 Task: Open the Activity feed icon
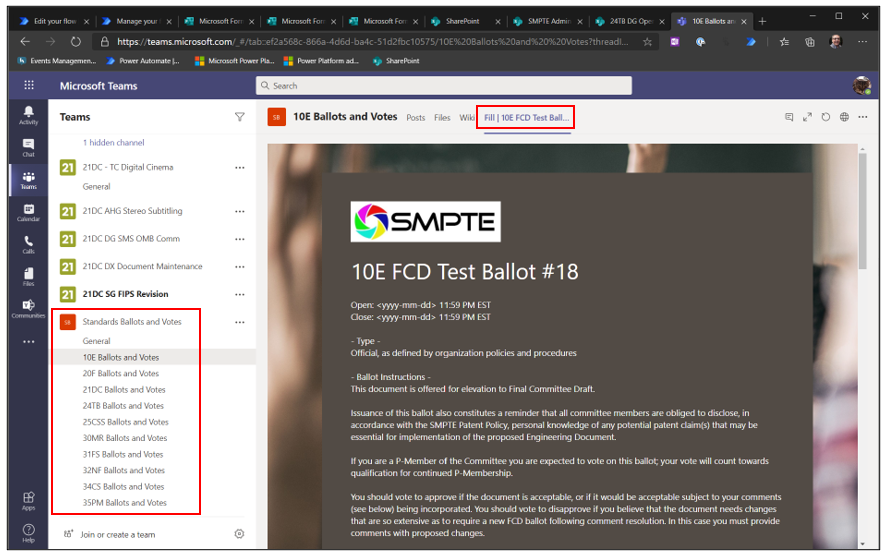tap(28, 114)
